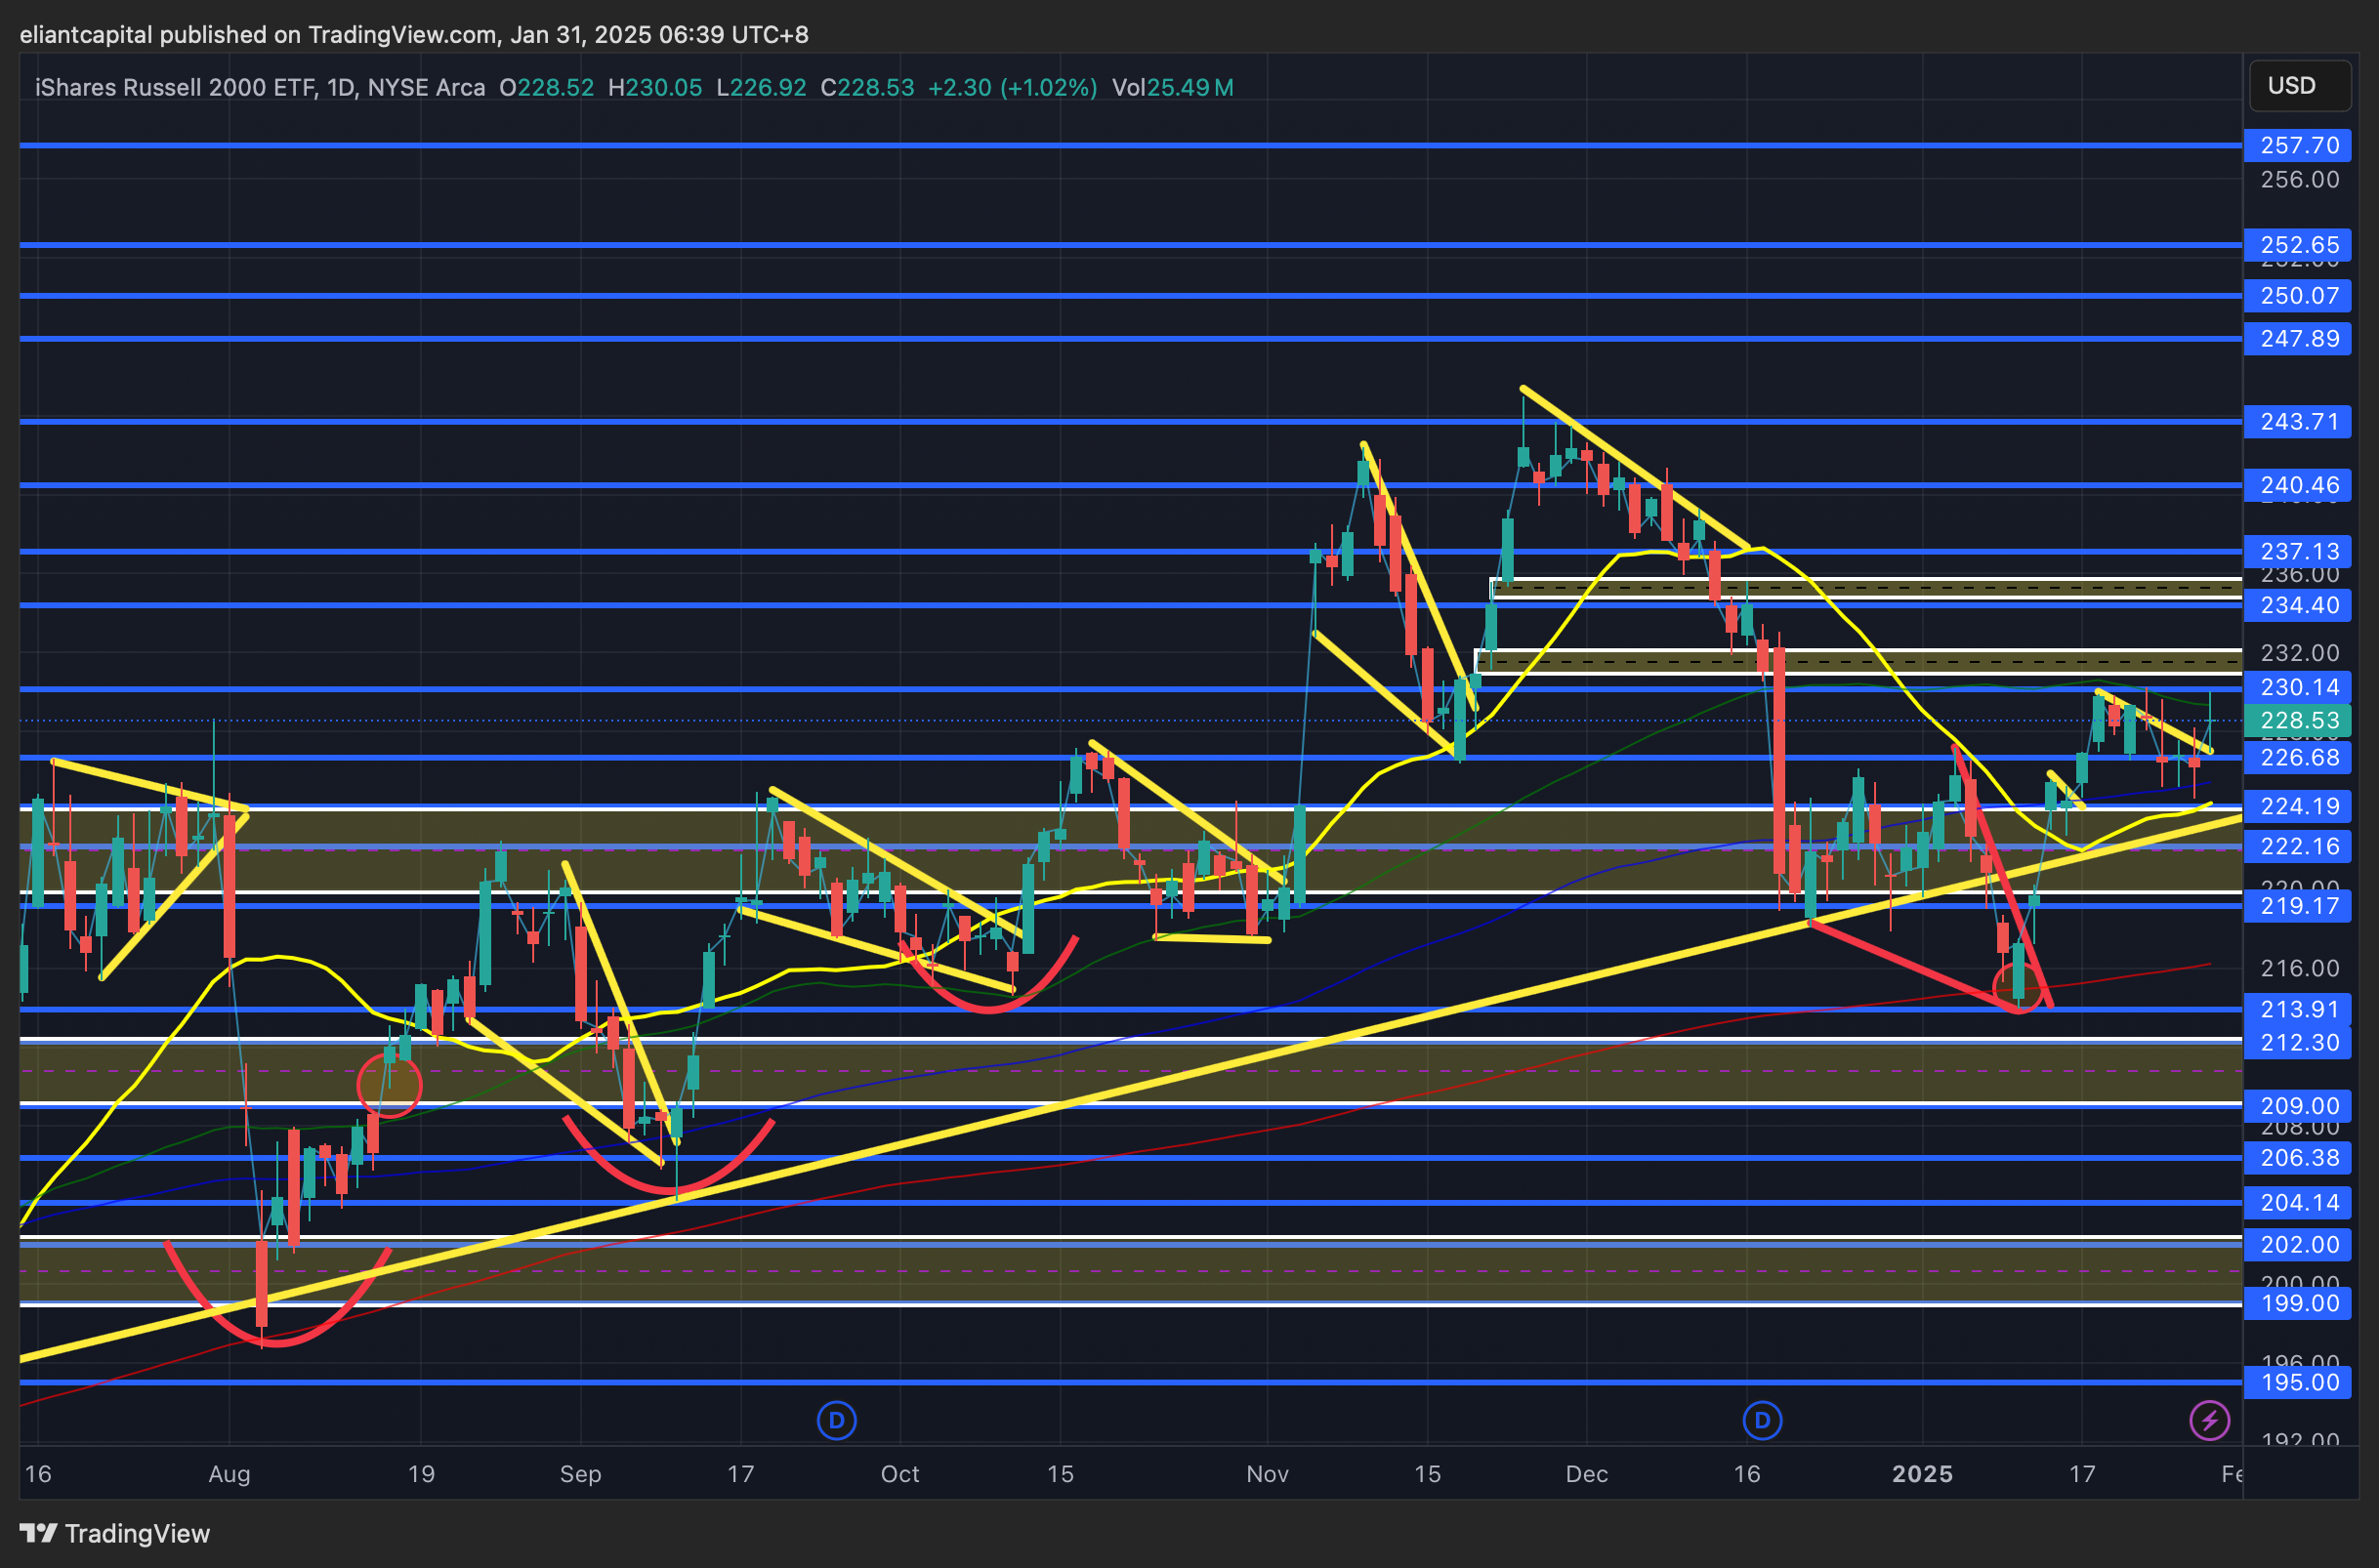Click the 257.70 price level label
This screenshot has width=2379, height=1568.
2298,146
